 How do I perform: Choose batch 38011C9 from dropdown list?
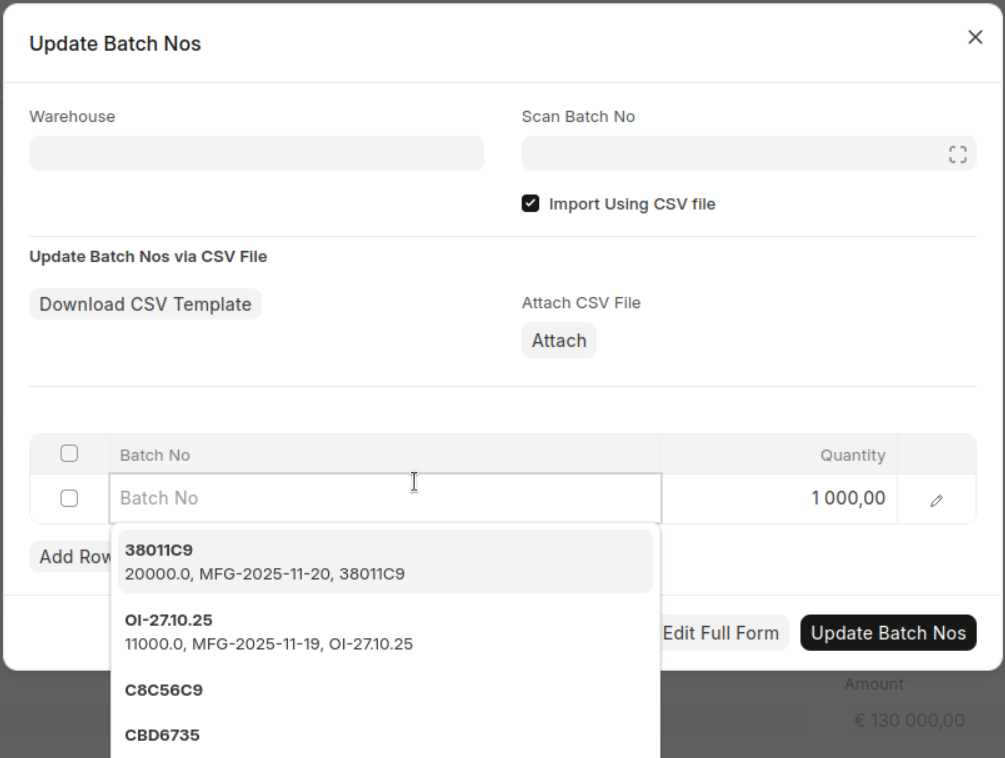pos(385,561)
